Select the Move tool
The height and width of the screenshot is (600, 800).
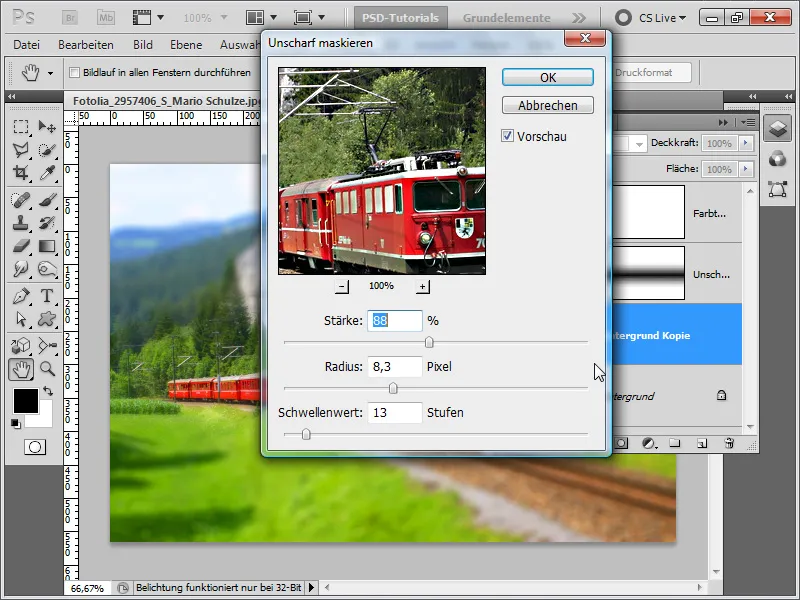47,126
